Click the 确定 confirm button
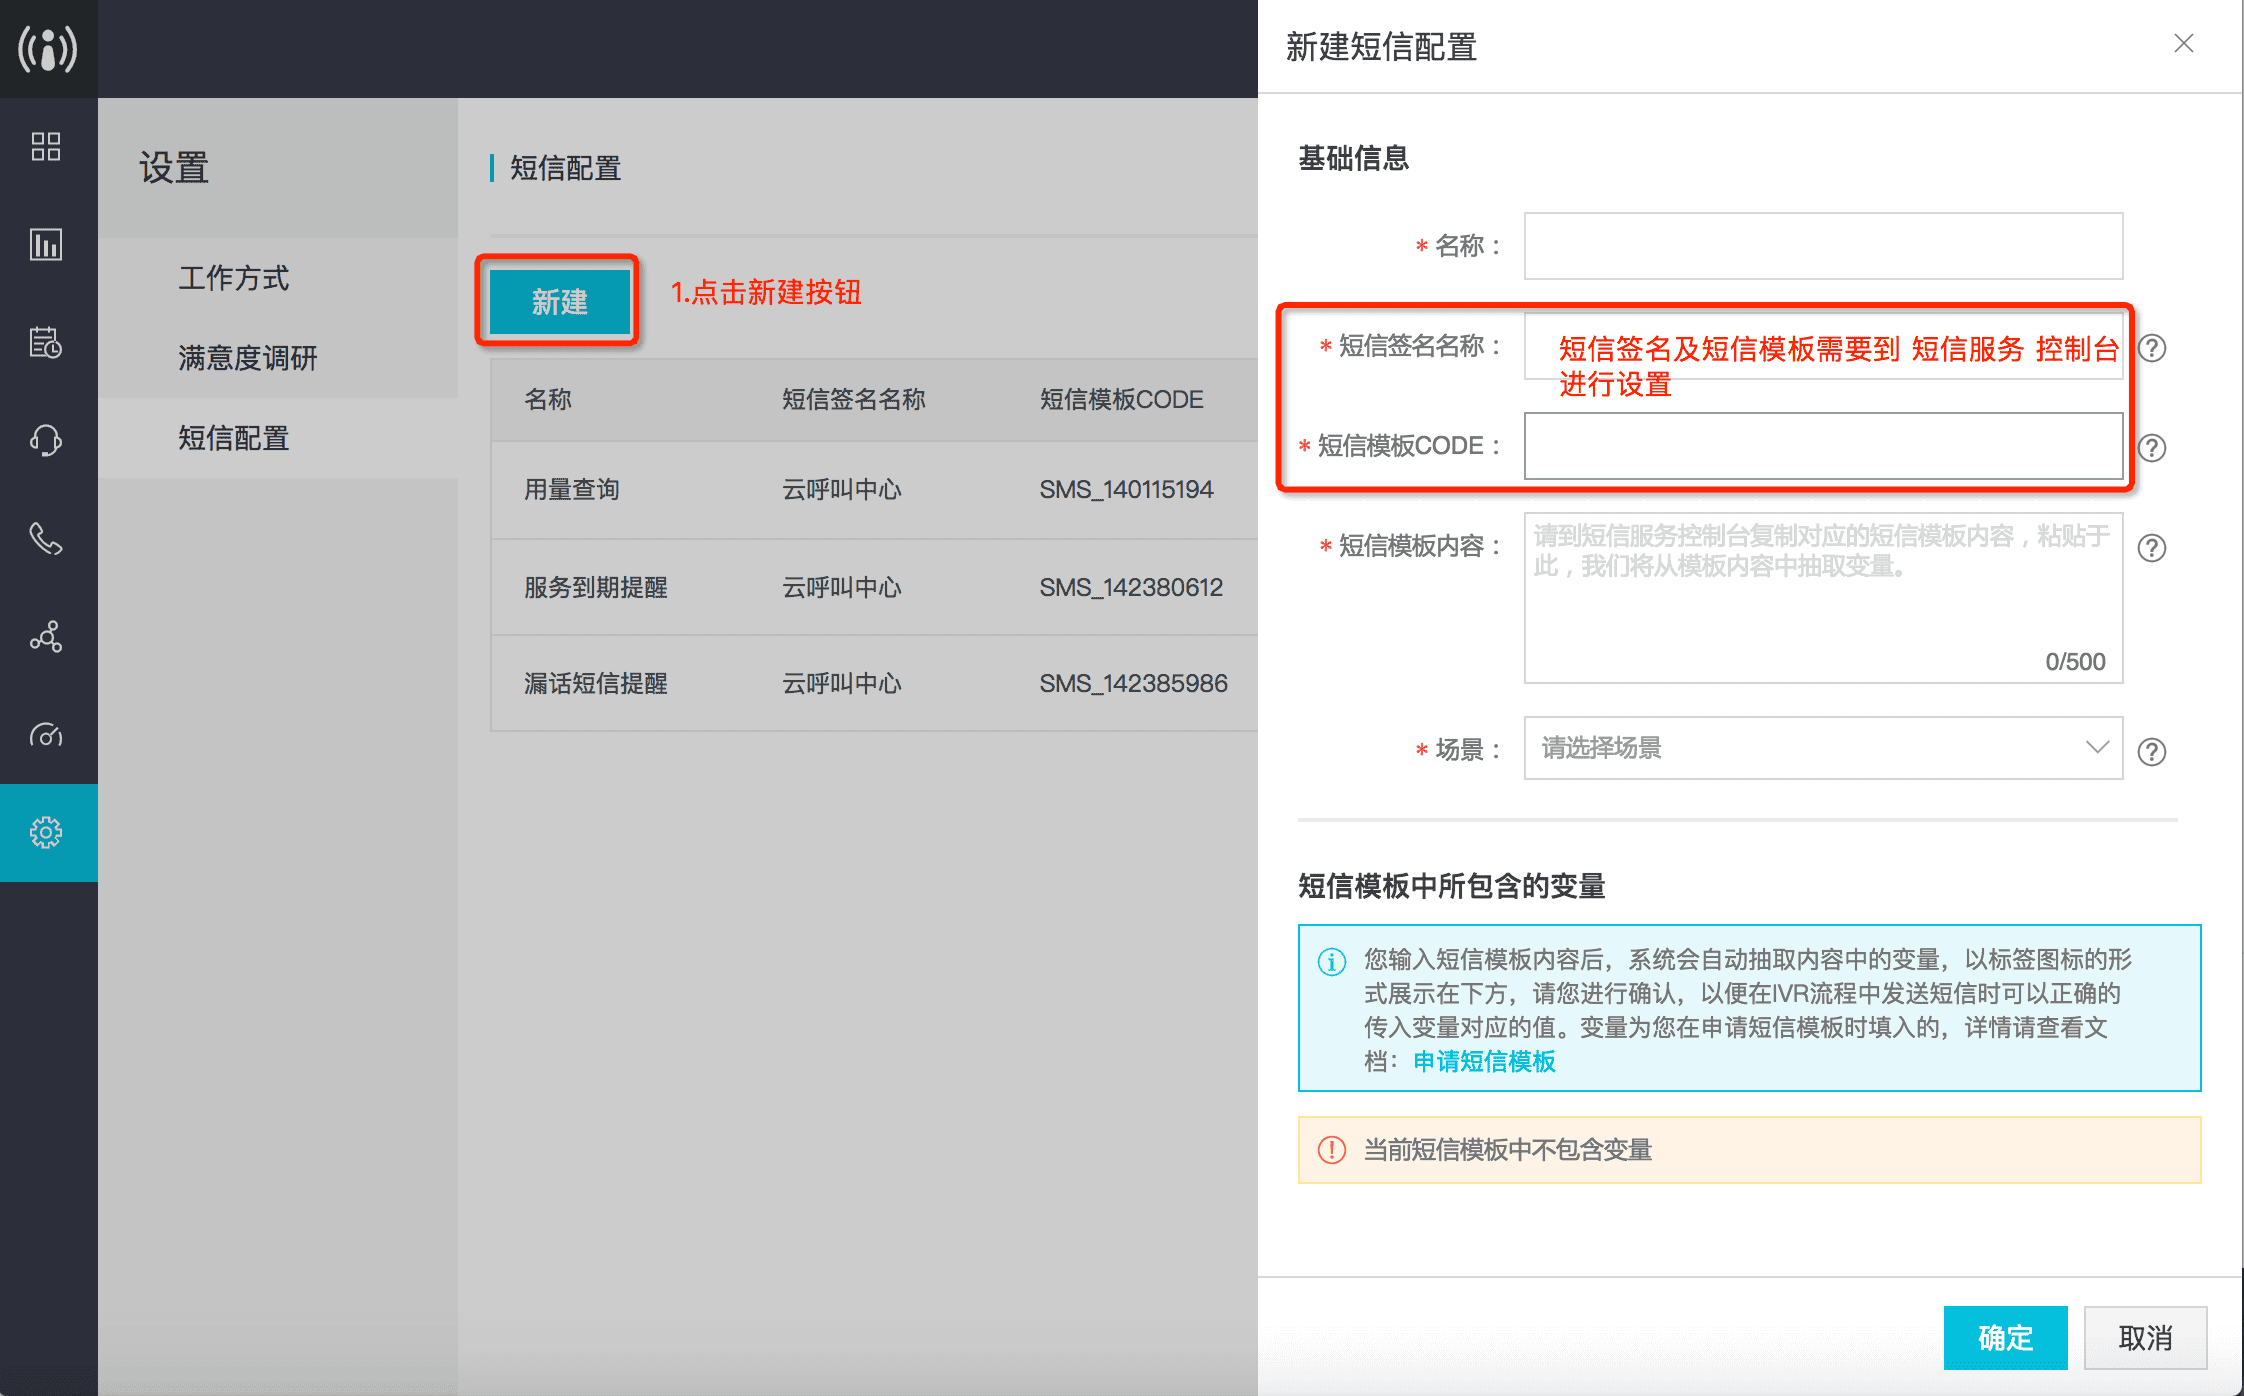The image size is (2244, 1396). click(x=2005, y=1337)
